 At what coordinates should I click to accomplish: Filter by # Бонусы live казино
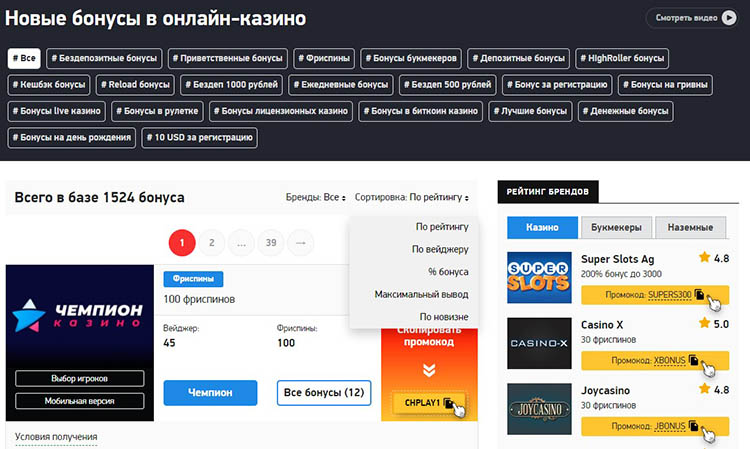coord(56,111)
